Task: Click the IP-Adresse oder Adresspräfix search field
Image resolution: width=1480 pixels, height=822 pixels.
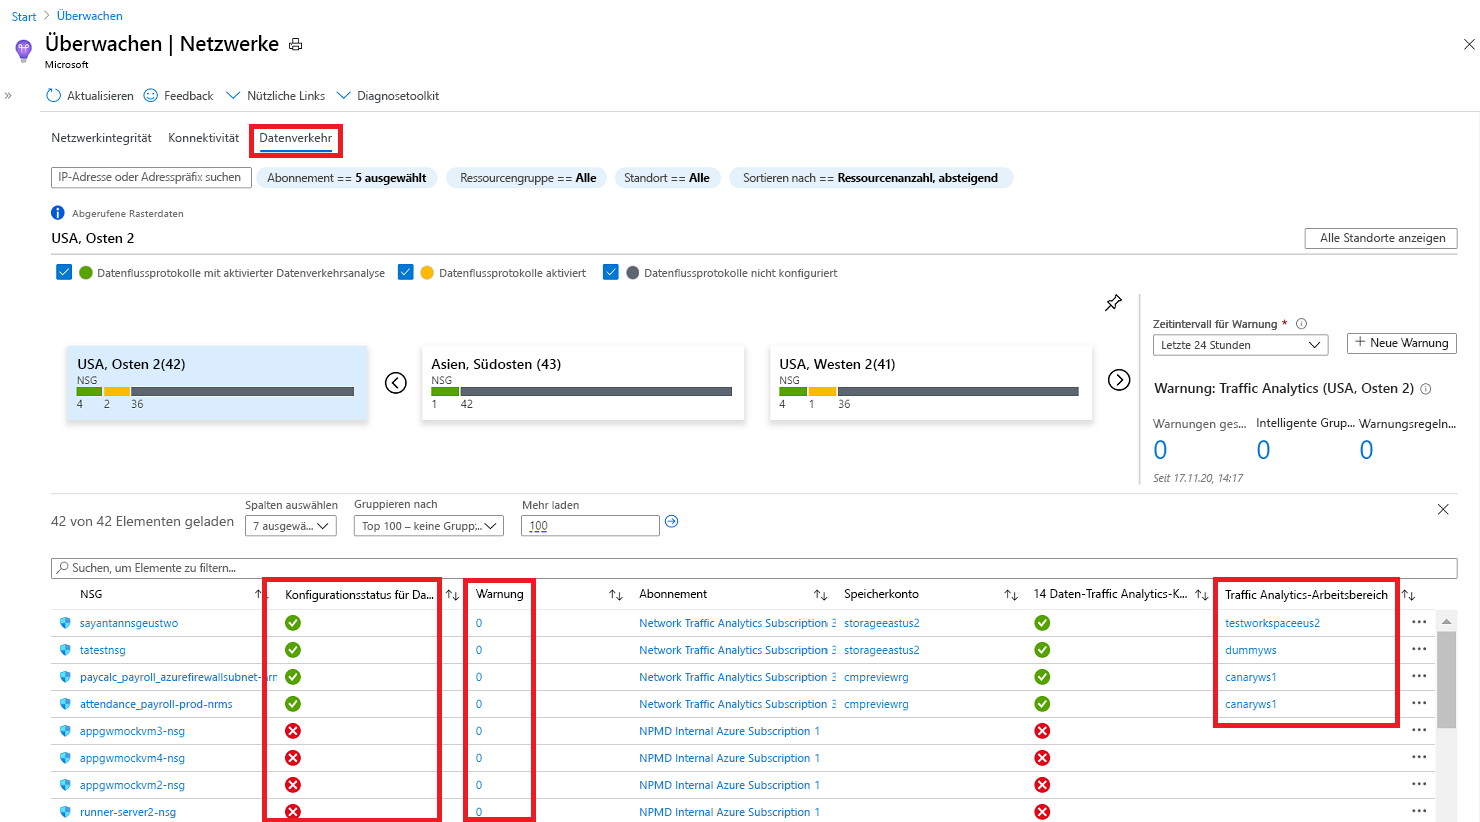Action: click(x=151, y=177)
